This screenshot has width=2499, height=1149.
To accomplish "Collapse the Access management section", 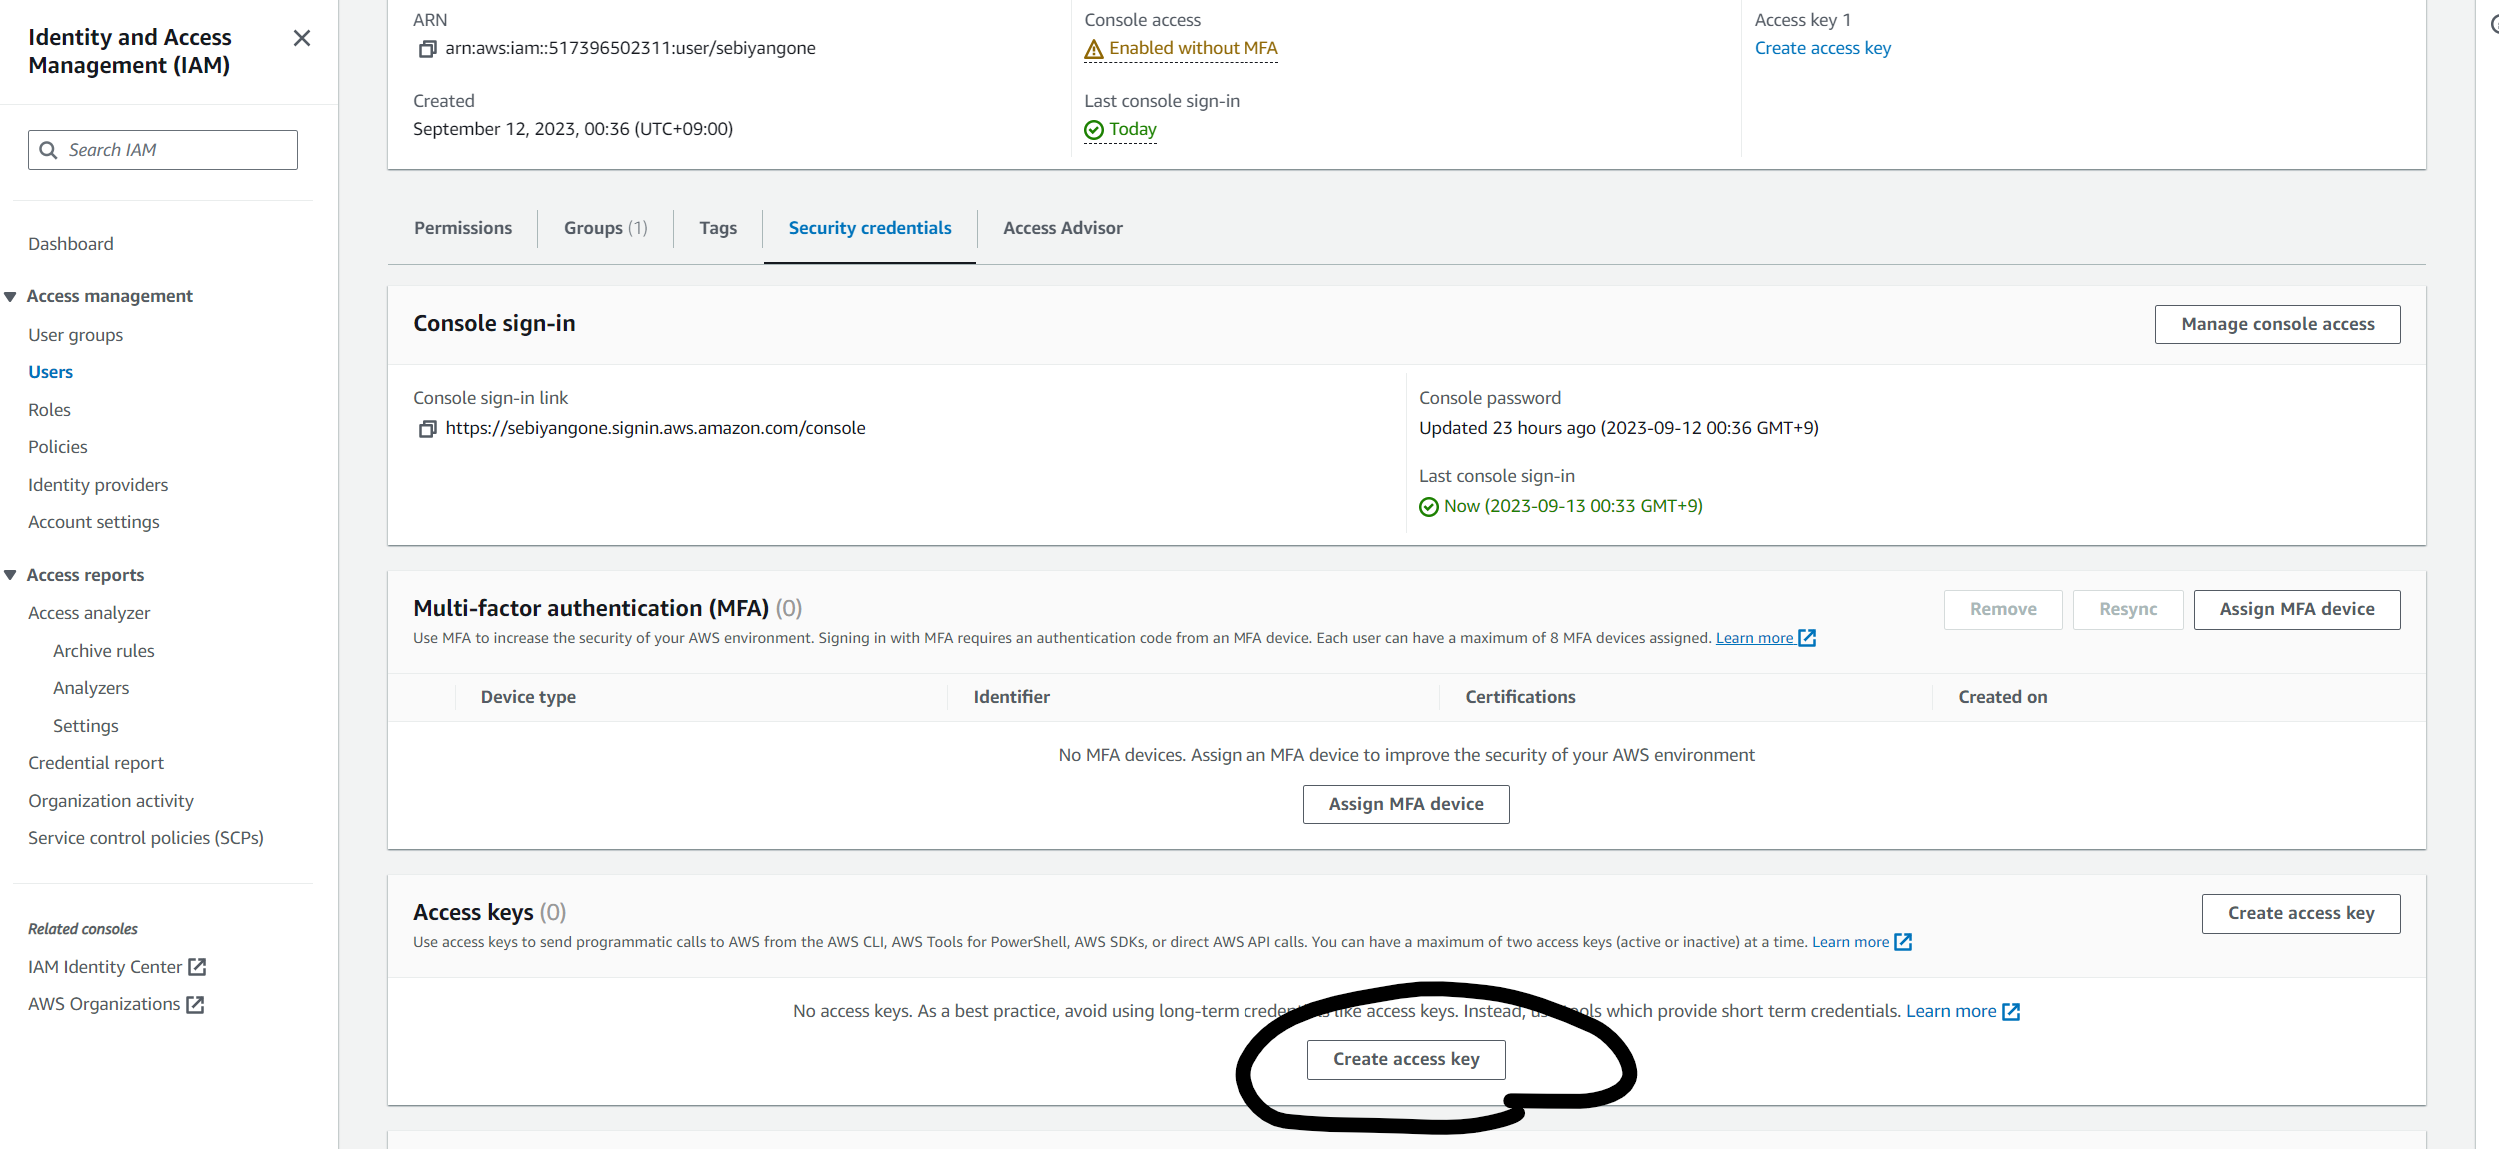I will coord(10,297).
